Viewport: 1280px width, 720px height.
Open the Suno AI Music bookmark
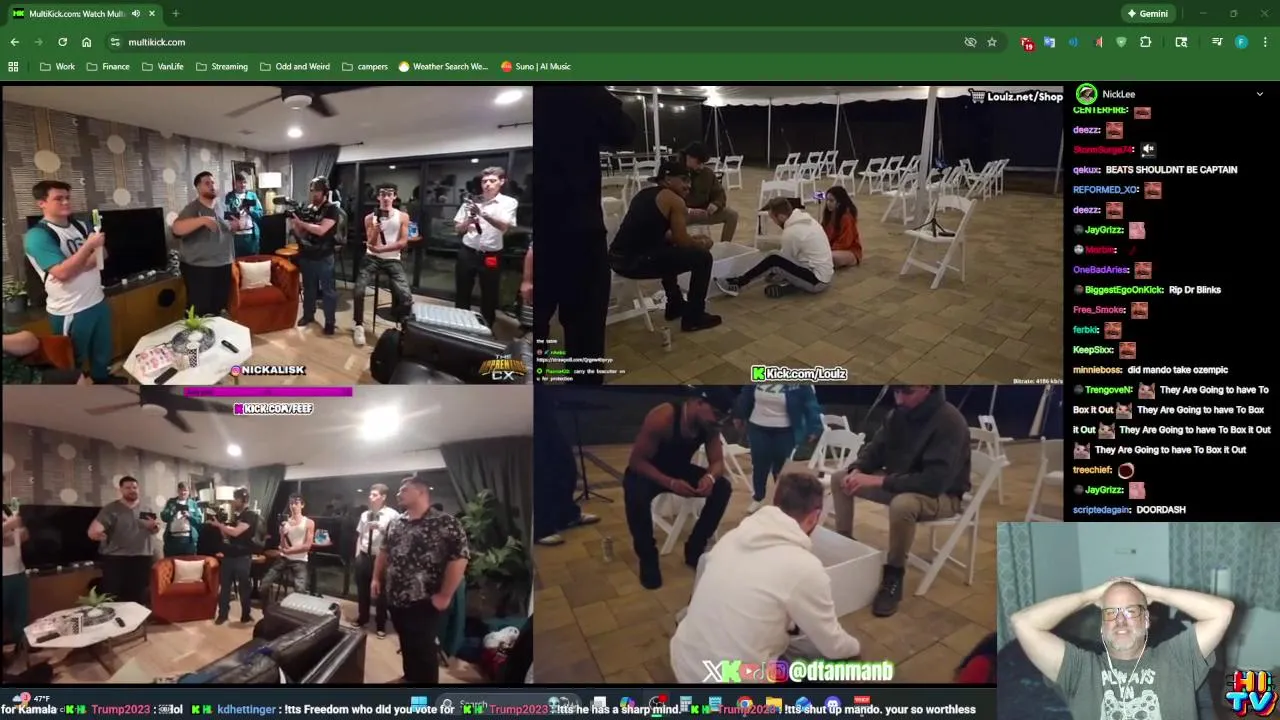pyautogui.click(x=536, y=66)
